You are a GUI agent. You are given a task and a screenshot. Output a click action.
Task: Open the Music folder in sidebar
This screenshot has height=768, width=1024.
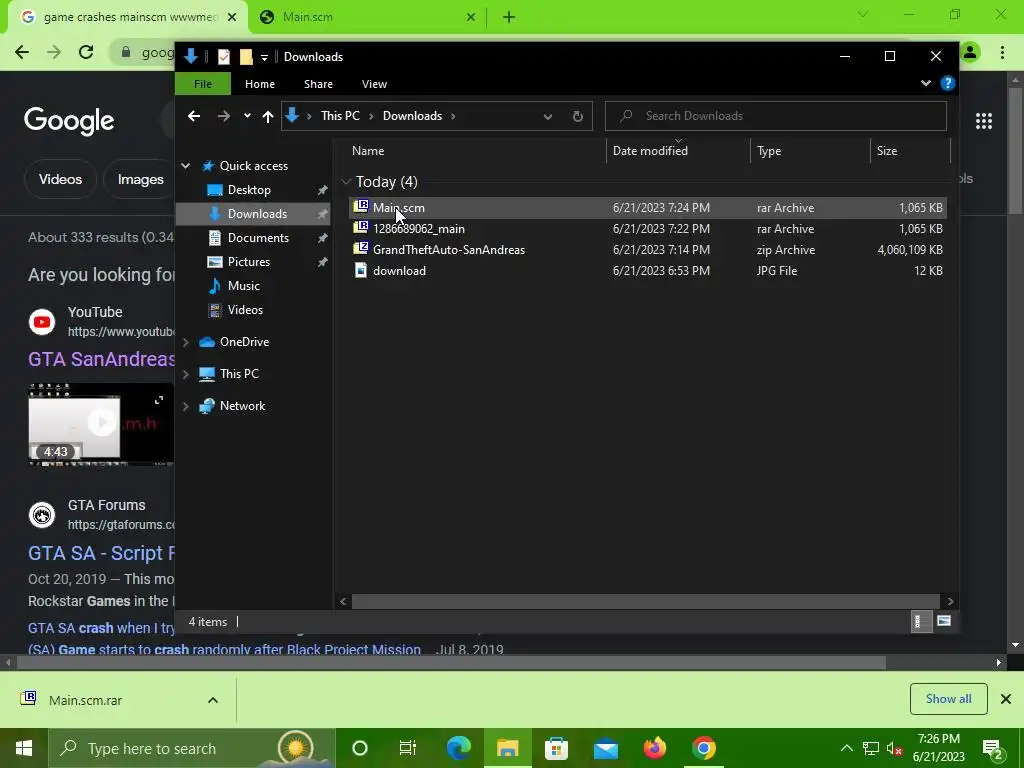243,286
